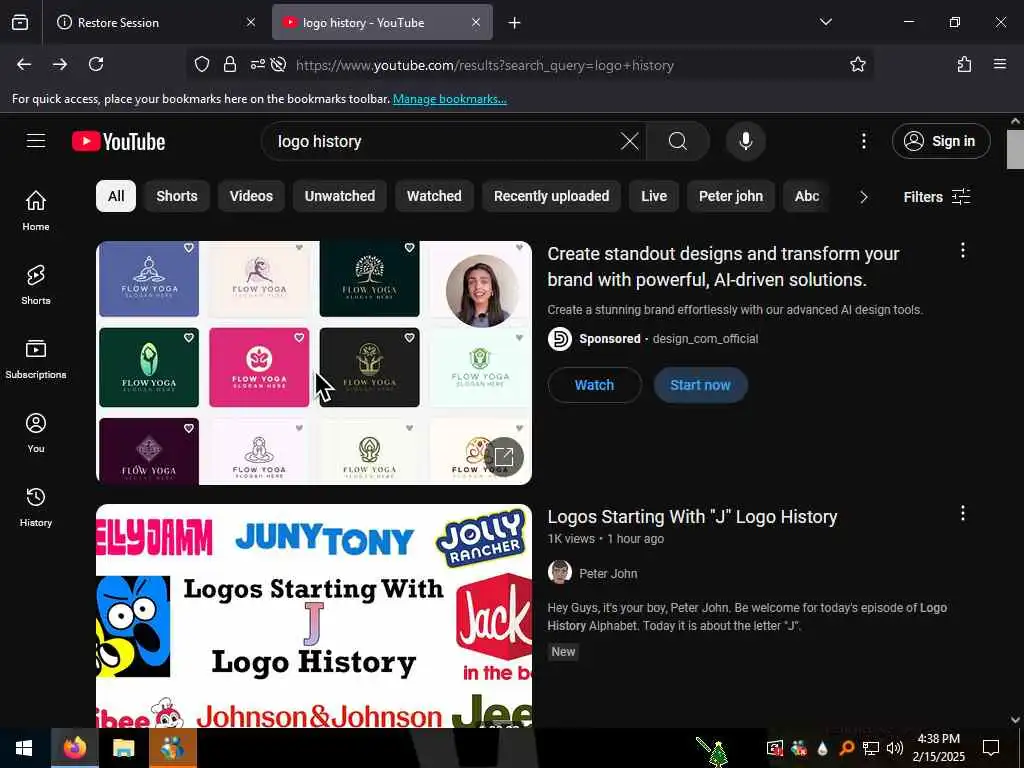
Task: Click the YouTube logo
Action: [118, 141]
